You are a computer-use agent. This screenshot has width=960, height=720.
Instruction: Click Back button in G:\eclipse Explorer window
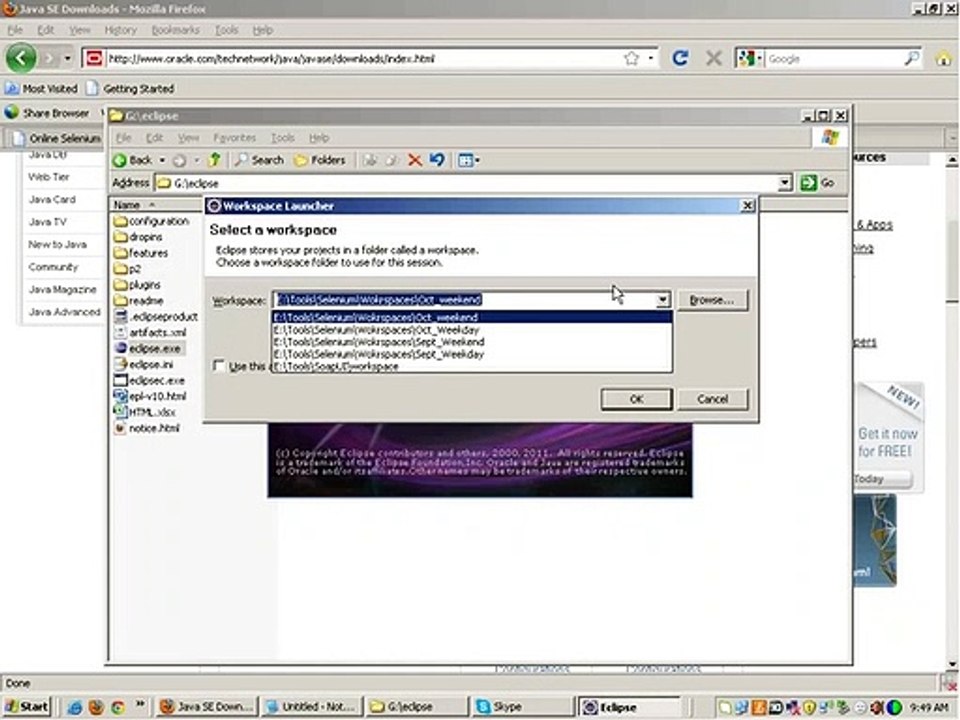coord(133,160)
